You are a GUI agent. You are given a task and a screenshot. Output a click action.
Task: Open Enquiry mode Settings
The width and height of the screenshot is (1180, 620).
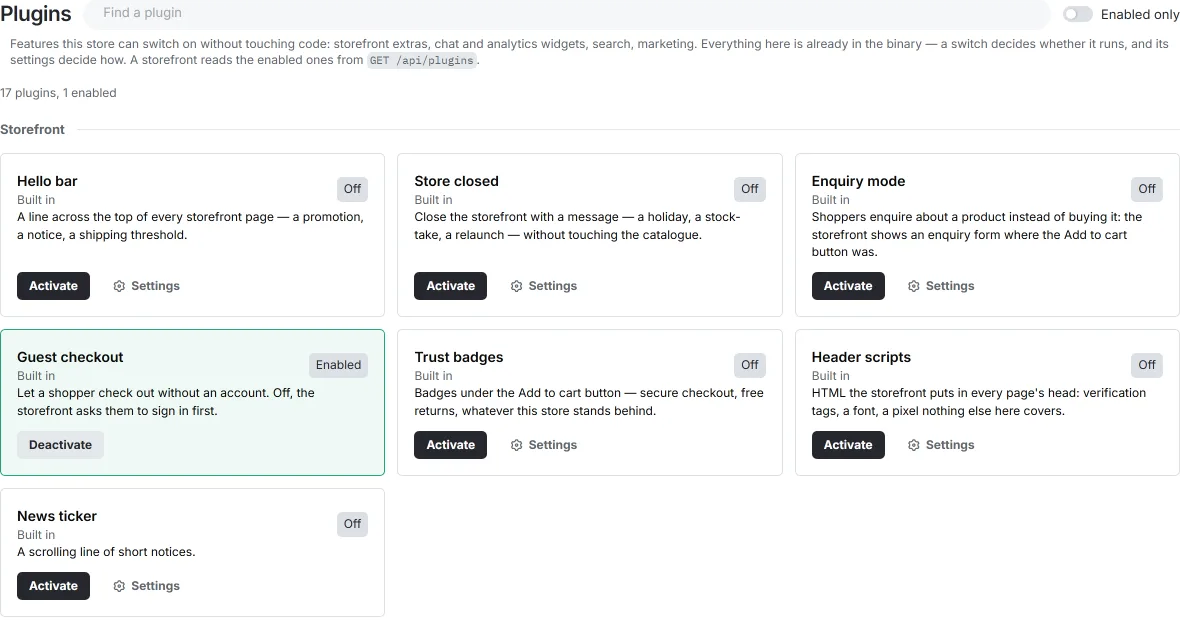941,286
